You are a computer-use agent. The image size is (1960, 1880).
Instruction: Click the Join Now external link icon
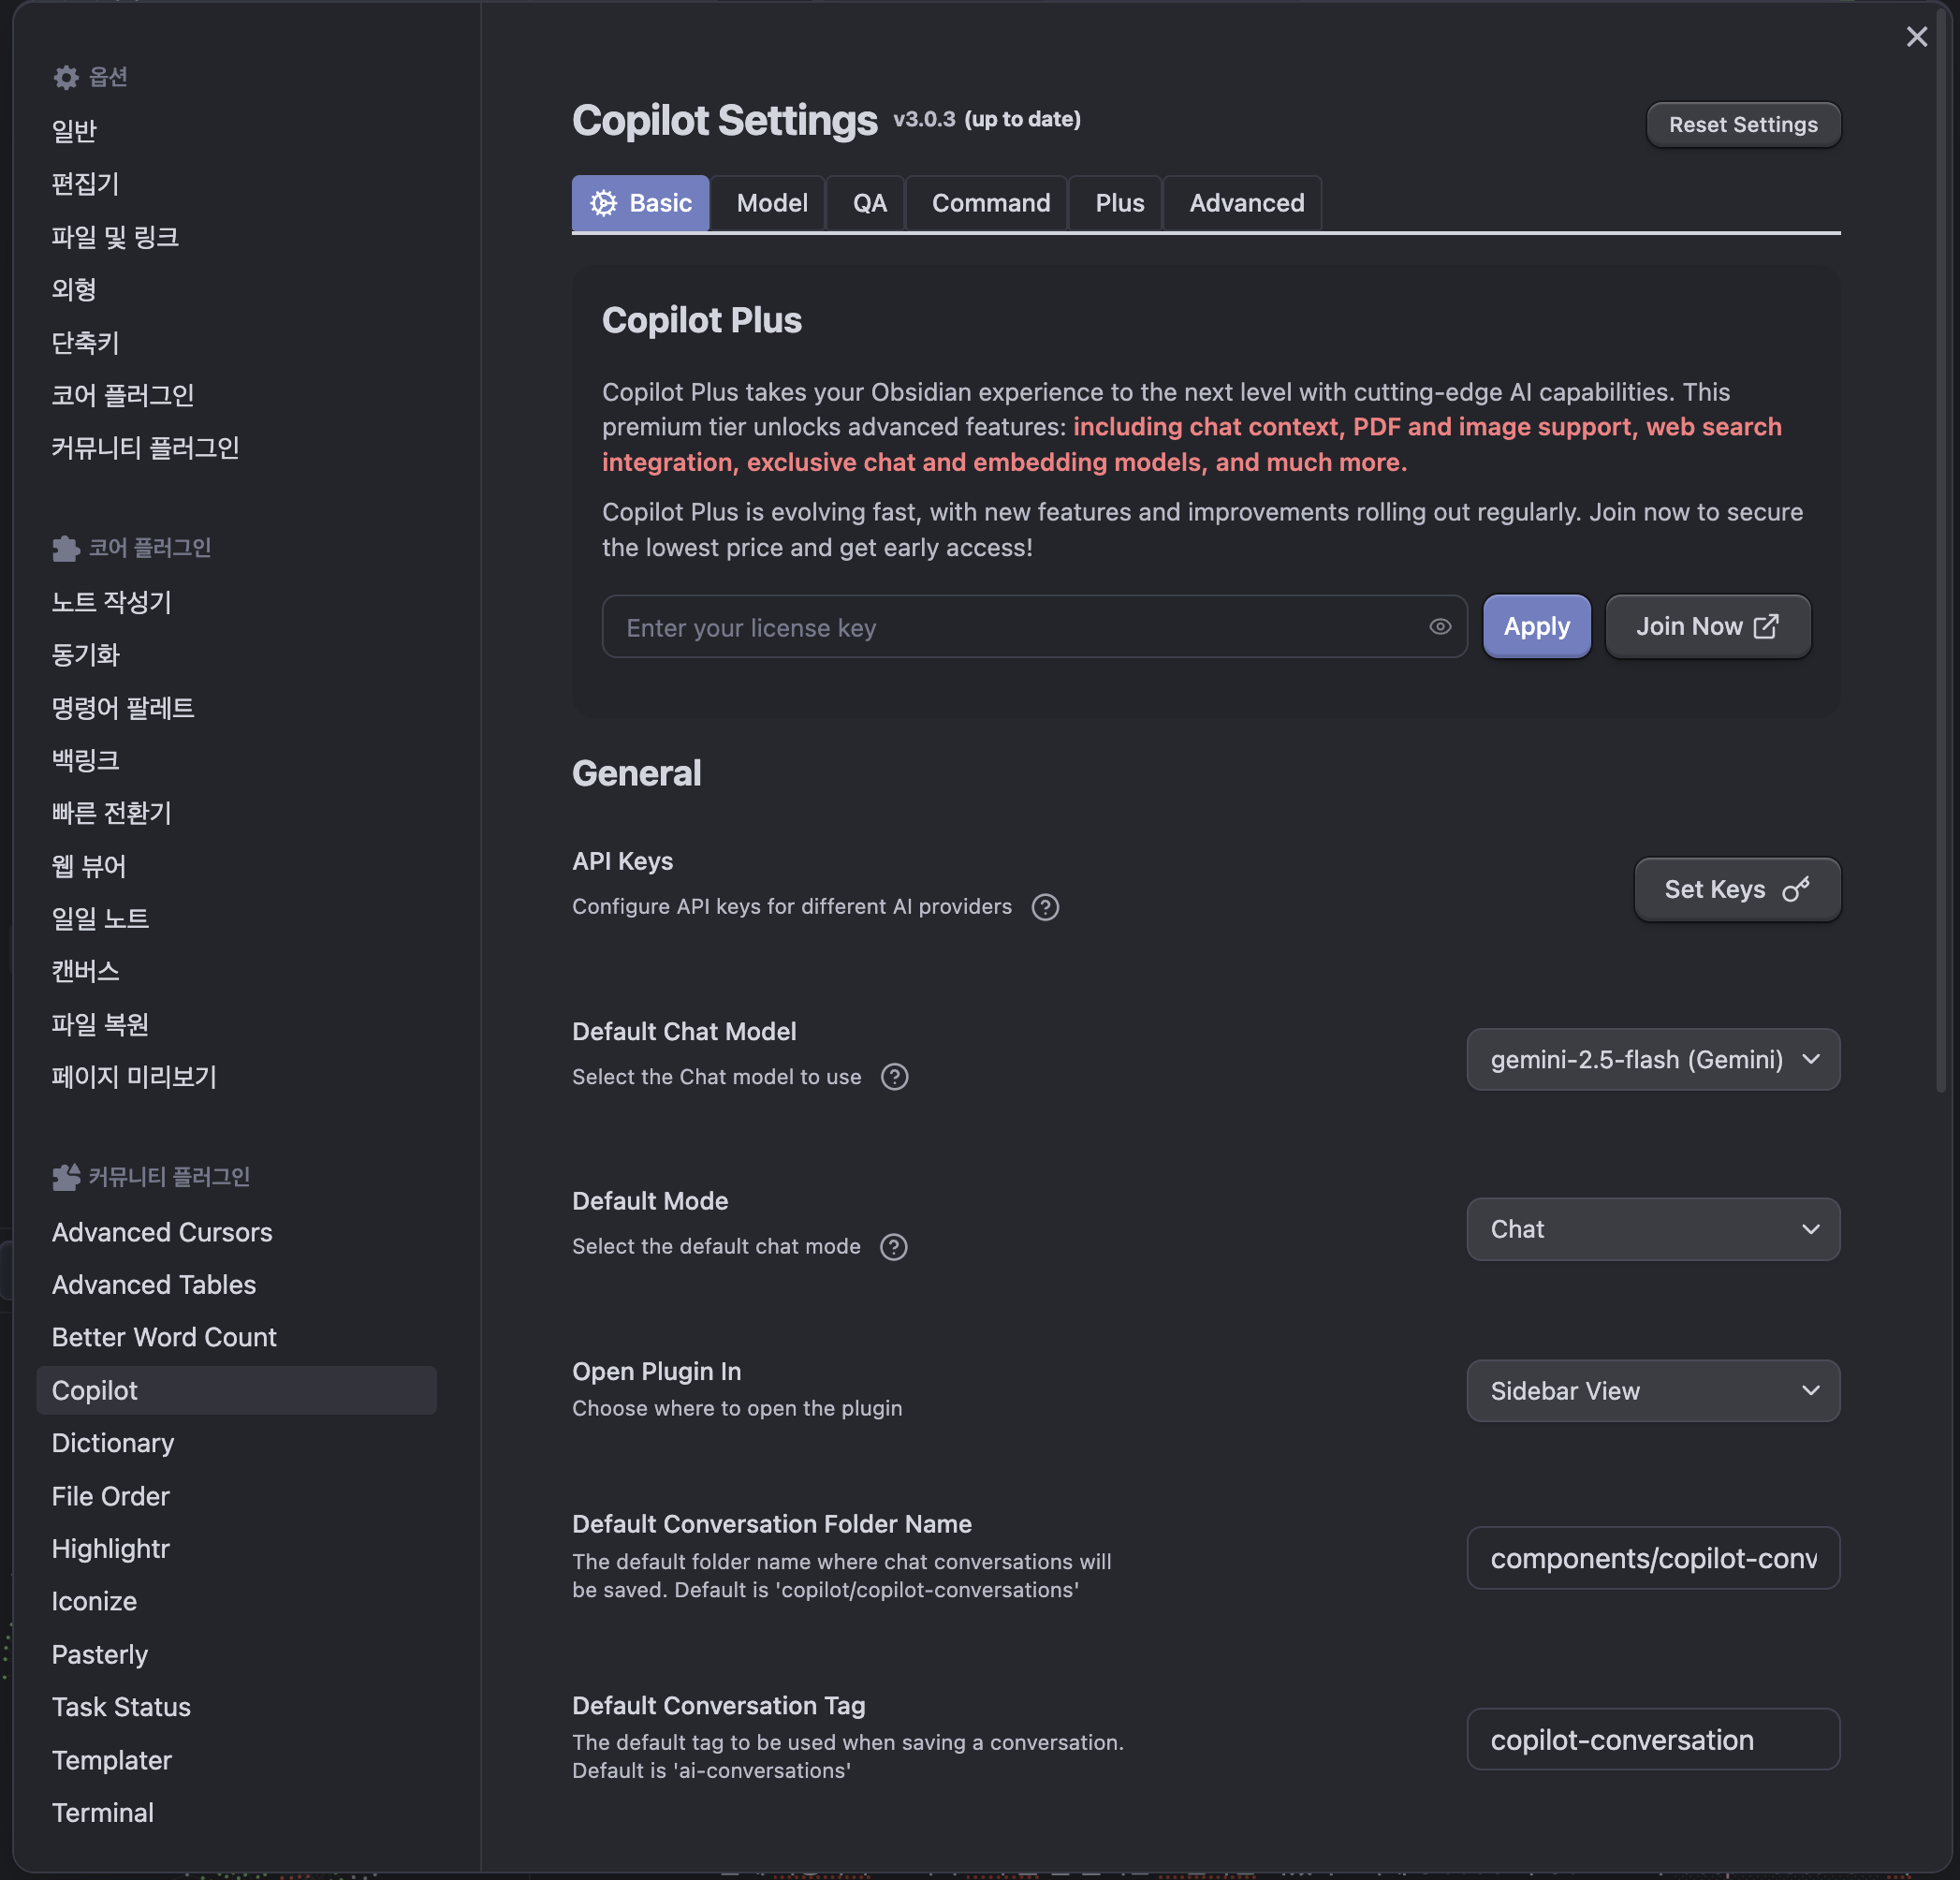[x=1766, y=626]
